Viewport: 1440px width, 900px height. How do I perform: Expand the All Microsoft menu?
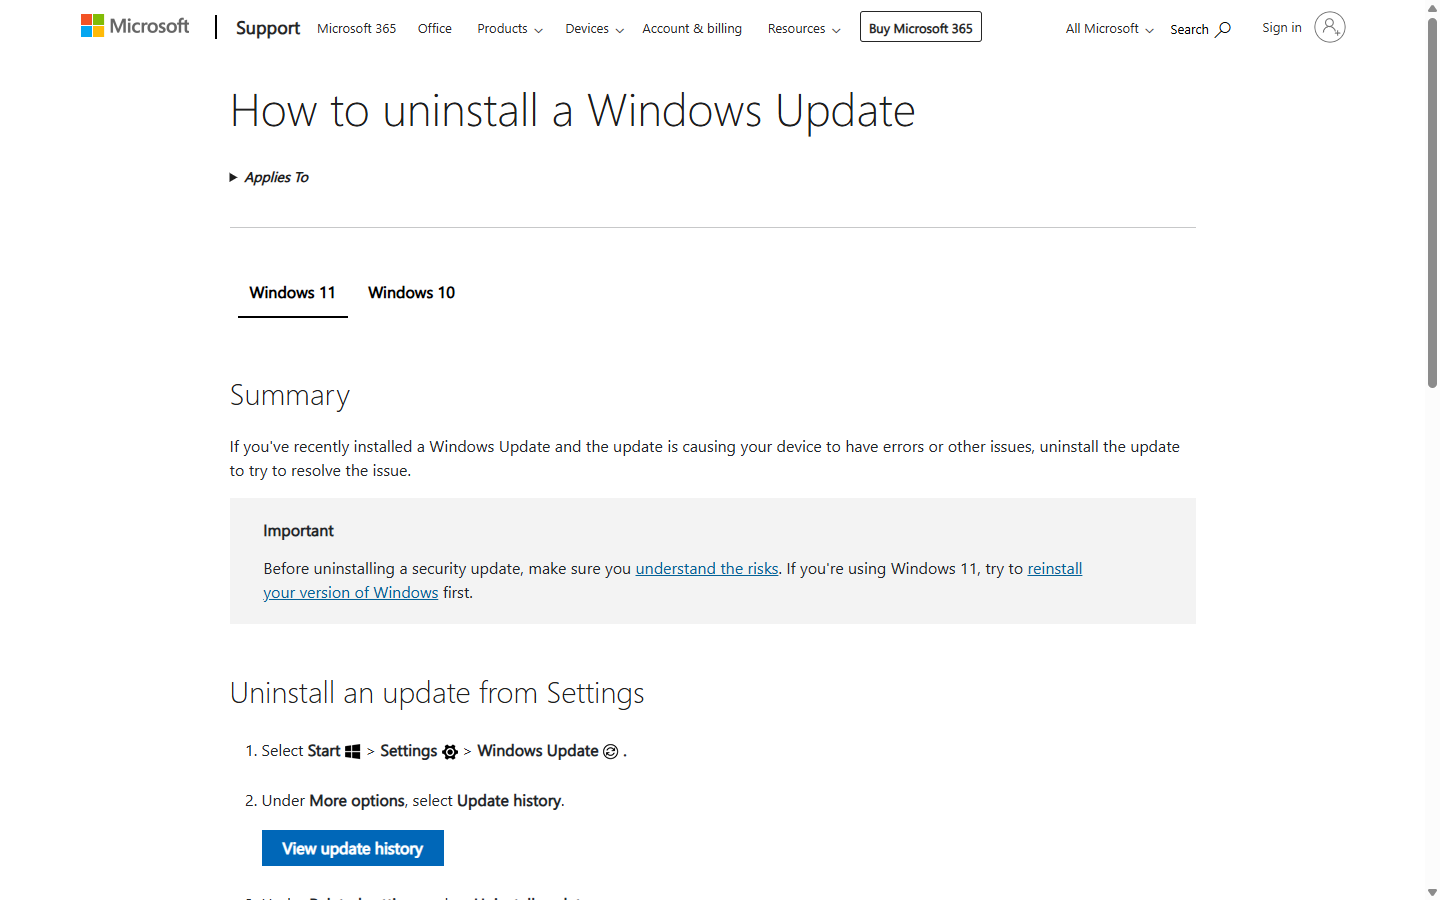(1109, 29)
